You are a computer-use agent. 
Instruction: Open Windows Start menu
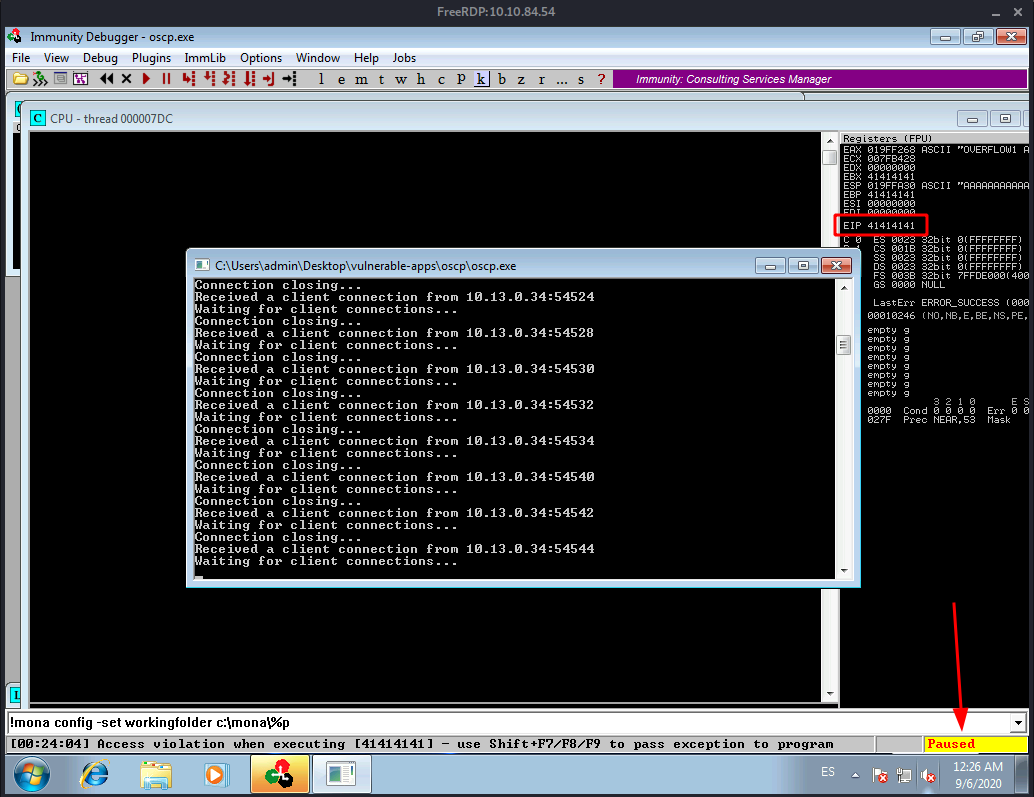pos(31,775)
